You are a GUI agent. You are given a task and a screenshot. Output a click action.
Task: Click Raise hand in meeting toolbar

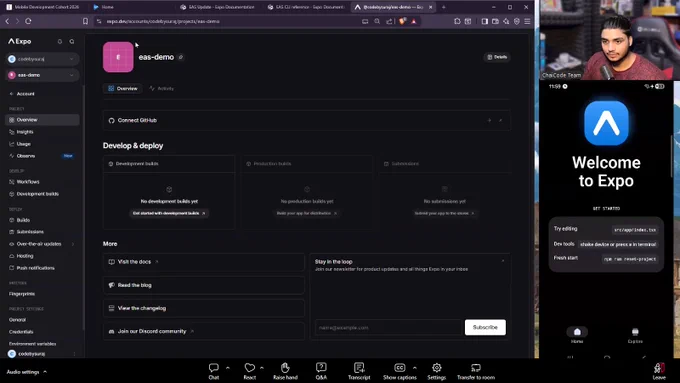point(285,371)
